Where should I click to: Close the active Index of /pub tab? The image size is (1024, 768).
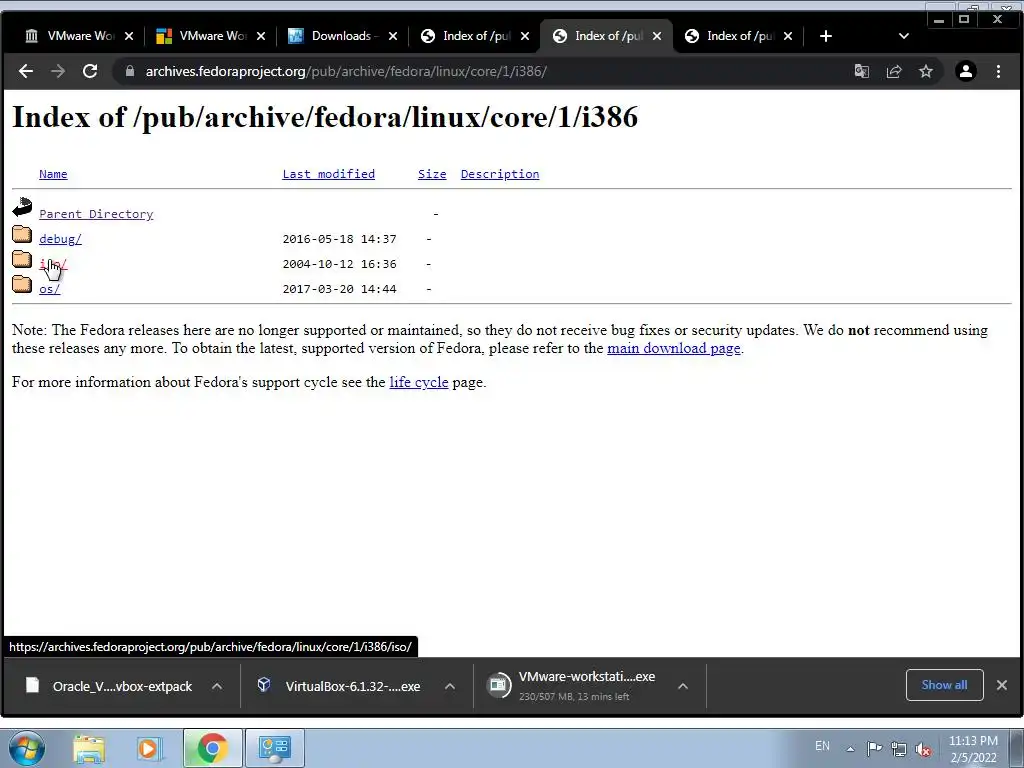click(x=657, y=36)
